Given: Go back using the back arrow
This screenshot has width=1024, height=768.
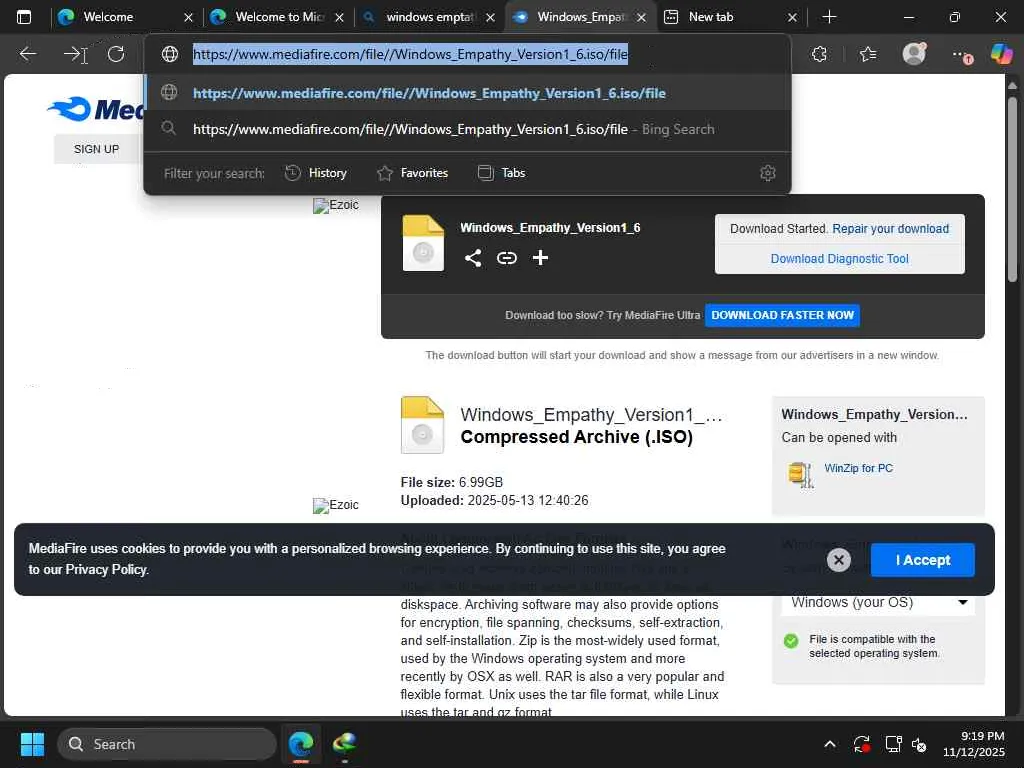Looking at the screenshot, I should point(27,54).
